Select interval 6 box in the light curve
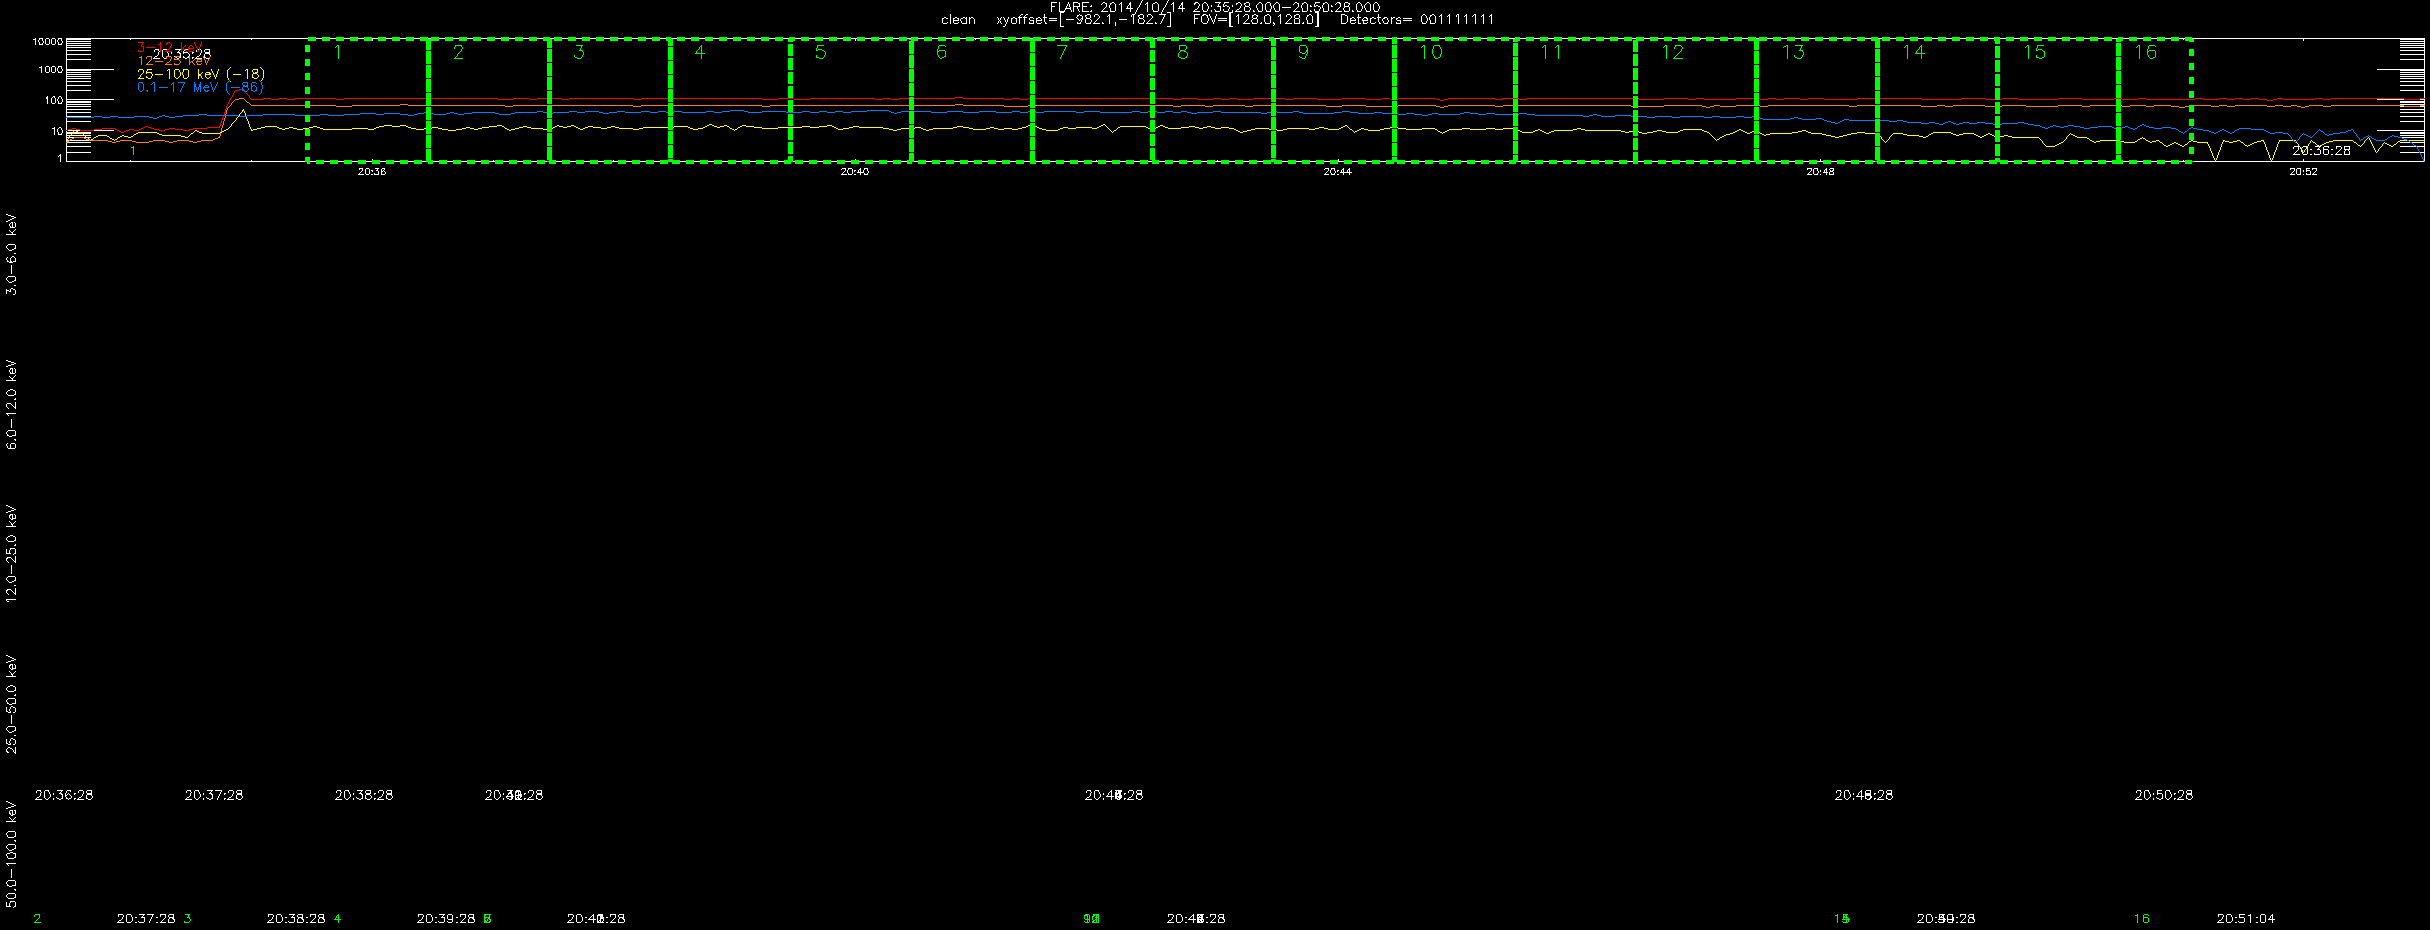The image size is (2430, 930). tap(971, 100)
